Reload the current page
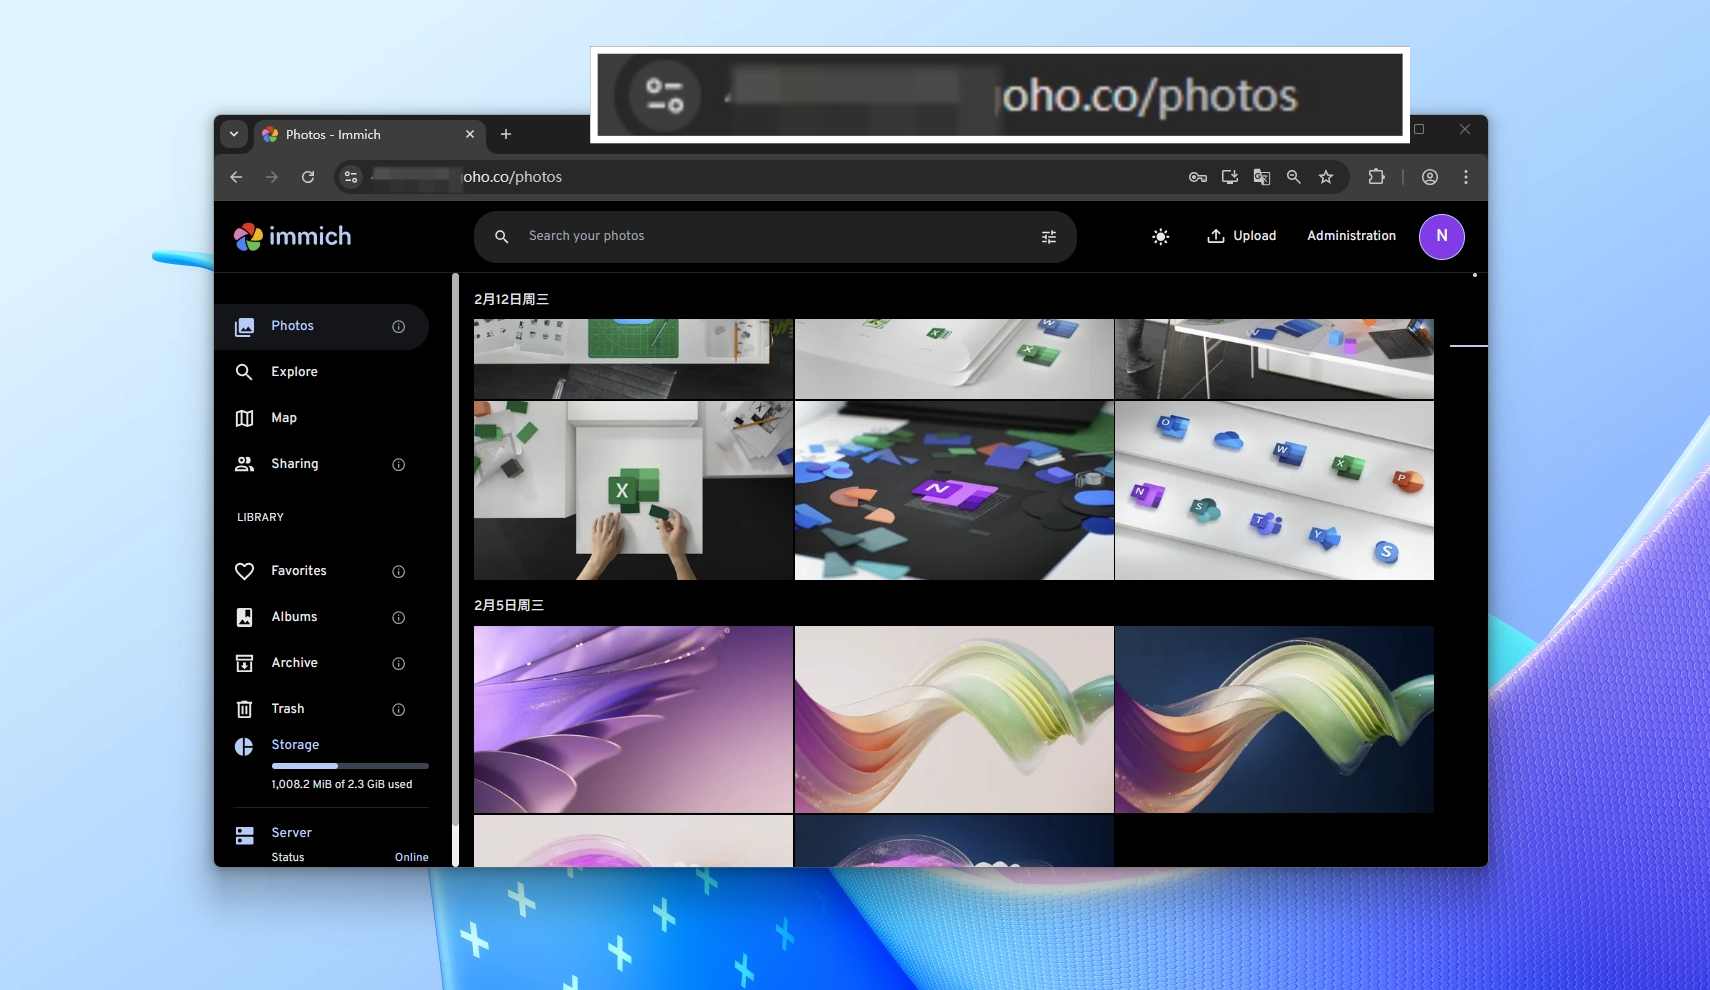Viewport: 1710px width, 990px height. pyautogui.click(x=308, y=177)
